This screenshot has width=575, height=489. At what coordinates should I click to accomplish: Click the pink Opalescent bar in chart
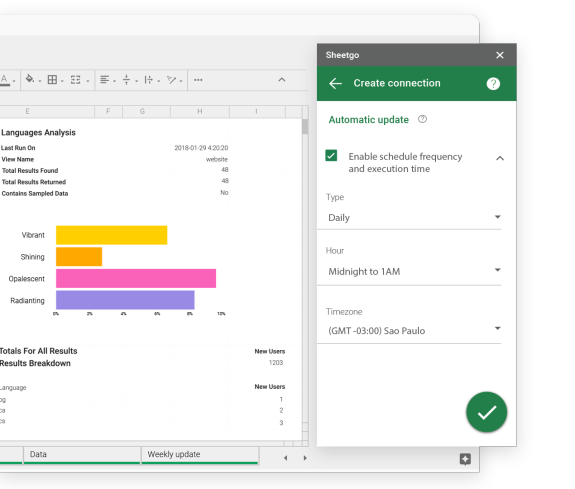tap(136, 278)
